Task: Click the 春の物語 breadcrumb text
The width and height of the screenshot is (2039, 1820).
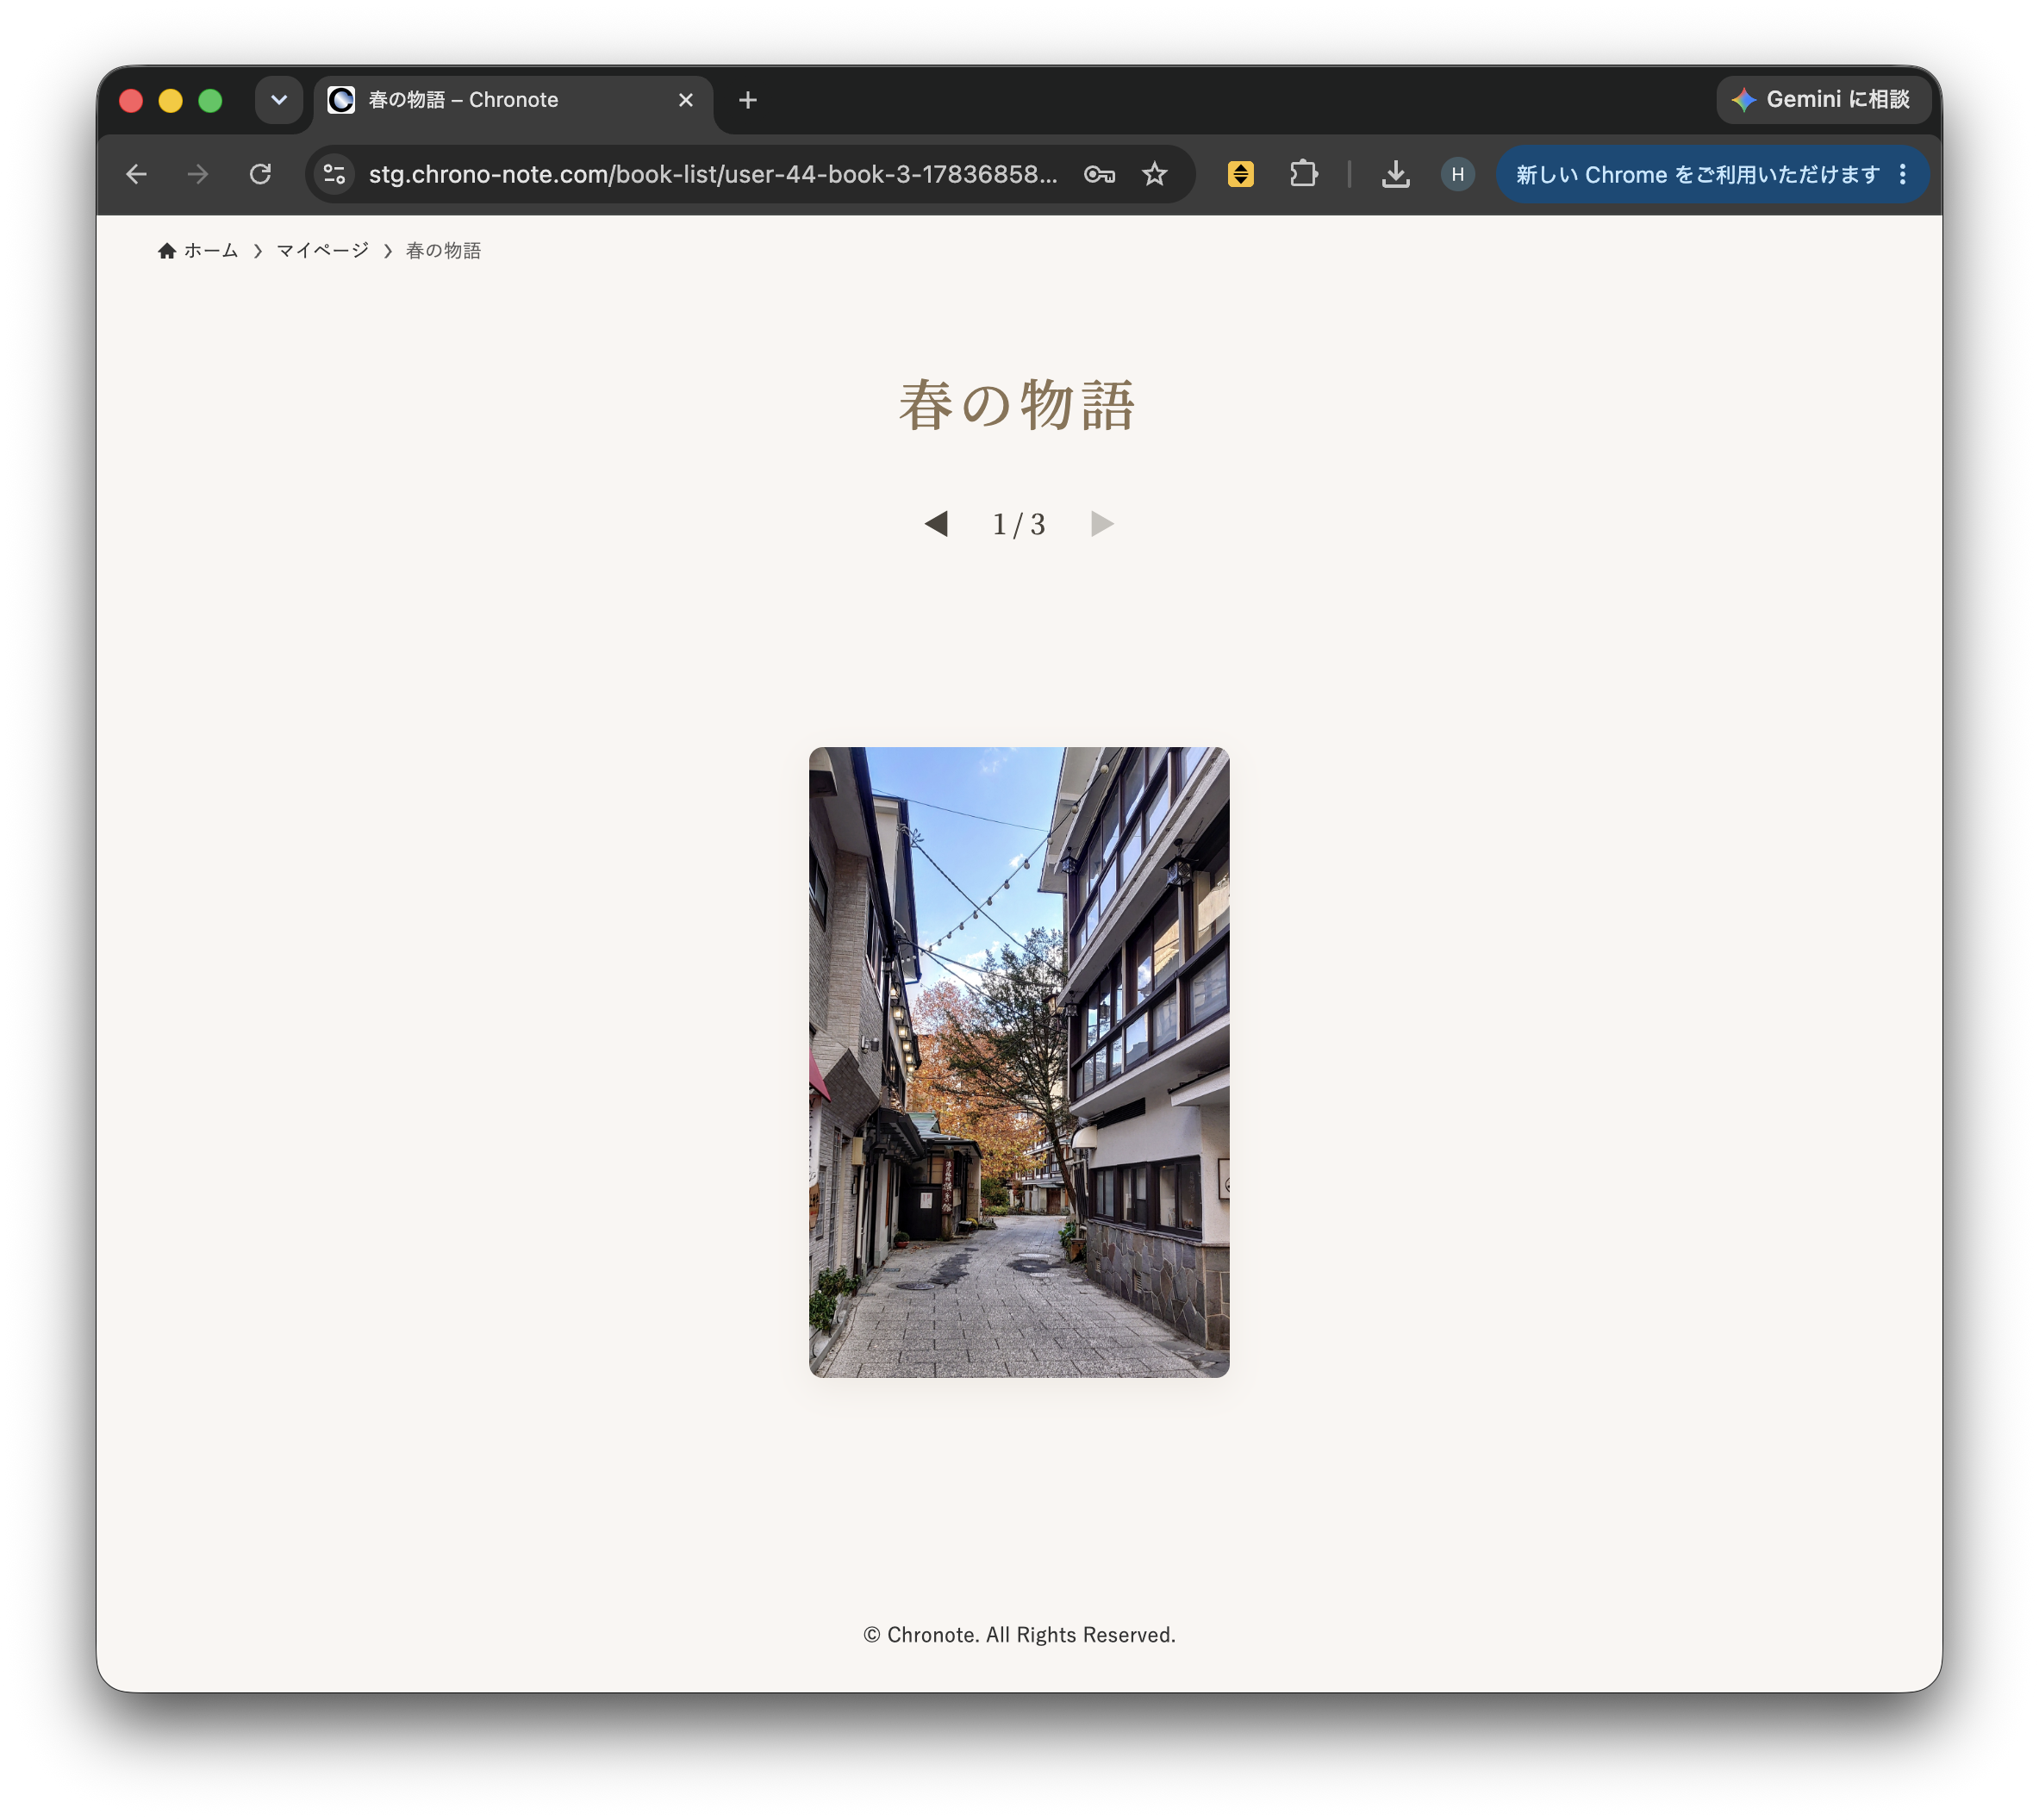Action: (x=443, y=250)
